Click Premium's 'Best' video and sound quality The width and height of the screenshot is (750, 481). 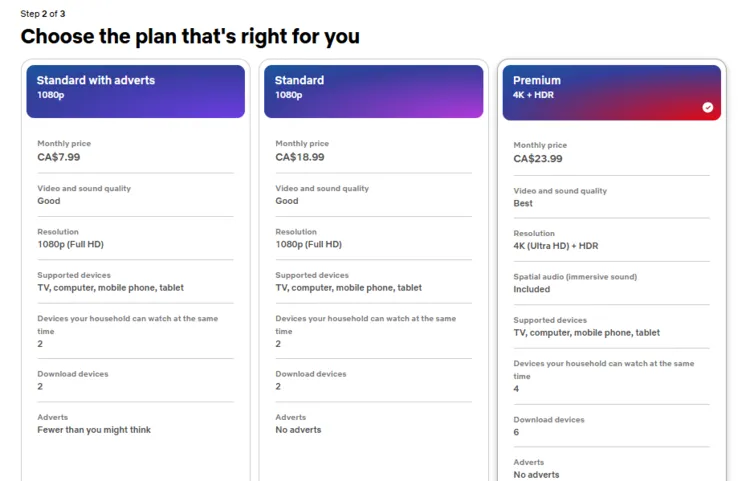pos(523,203)
